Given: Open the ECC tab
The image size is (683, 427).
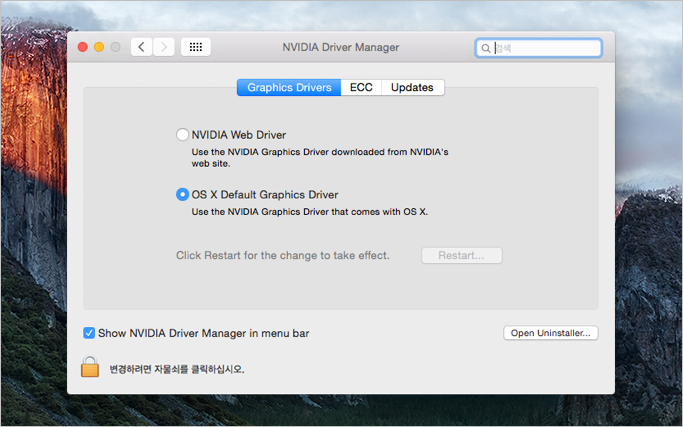Looking at the screenshot, I should pos(361,88).
